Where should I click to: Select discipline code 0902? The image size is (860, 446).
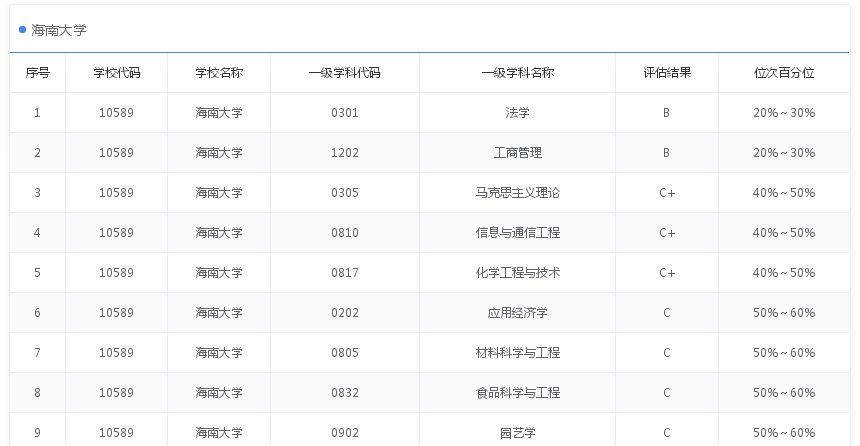(344, 433)
